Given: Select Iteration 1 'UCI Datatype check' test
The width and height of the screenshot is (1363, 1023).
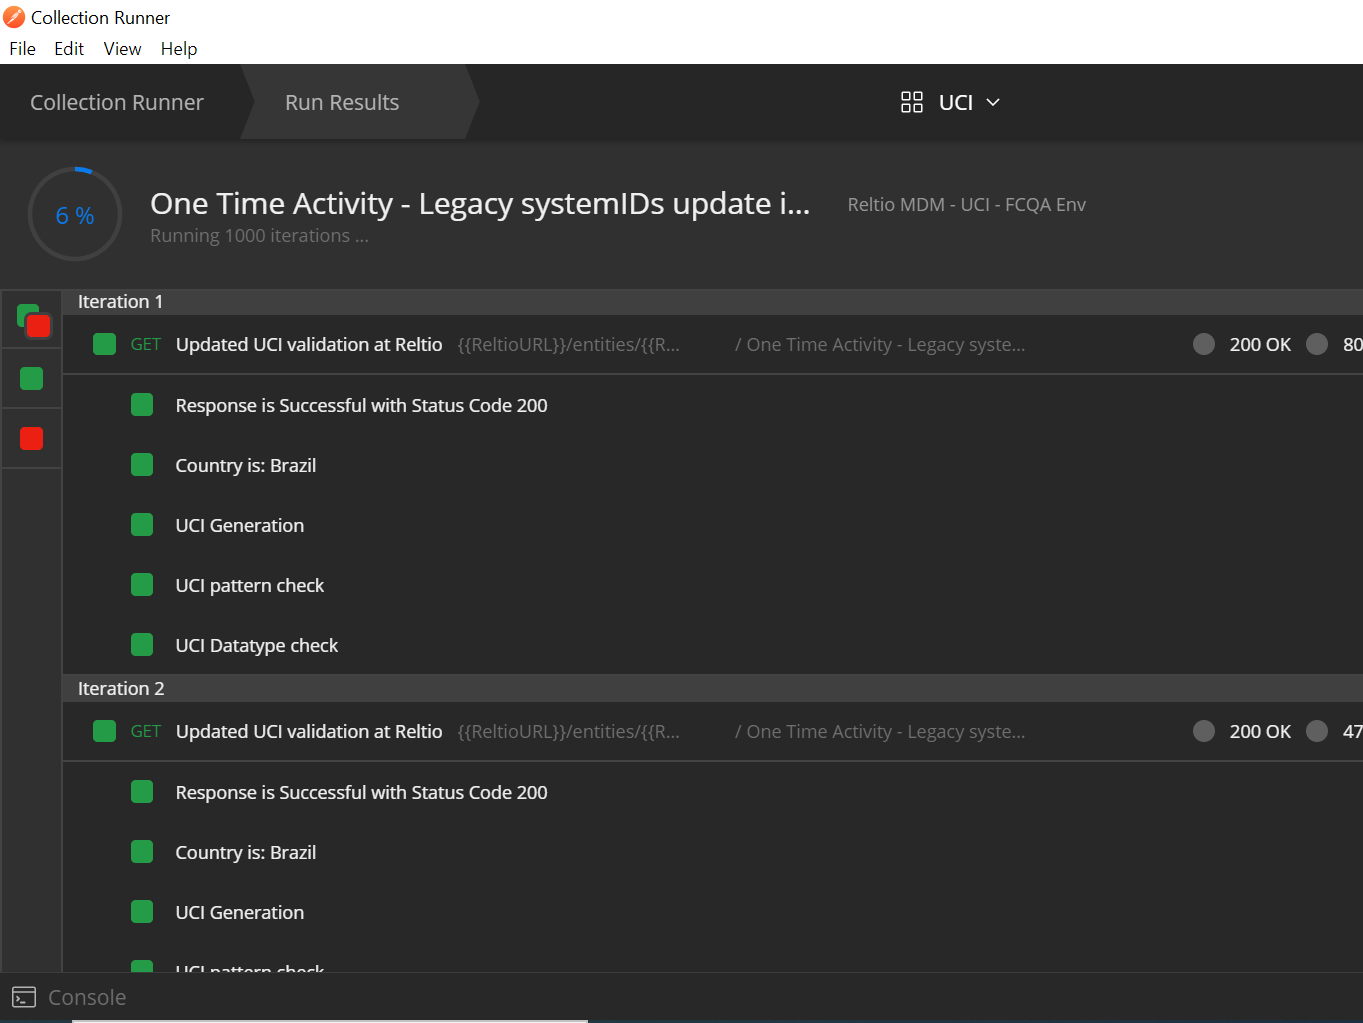Looking at the screenshot, I should [257, 646].
